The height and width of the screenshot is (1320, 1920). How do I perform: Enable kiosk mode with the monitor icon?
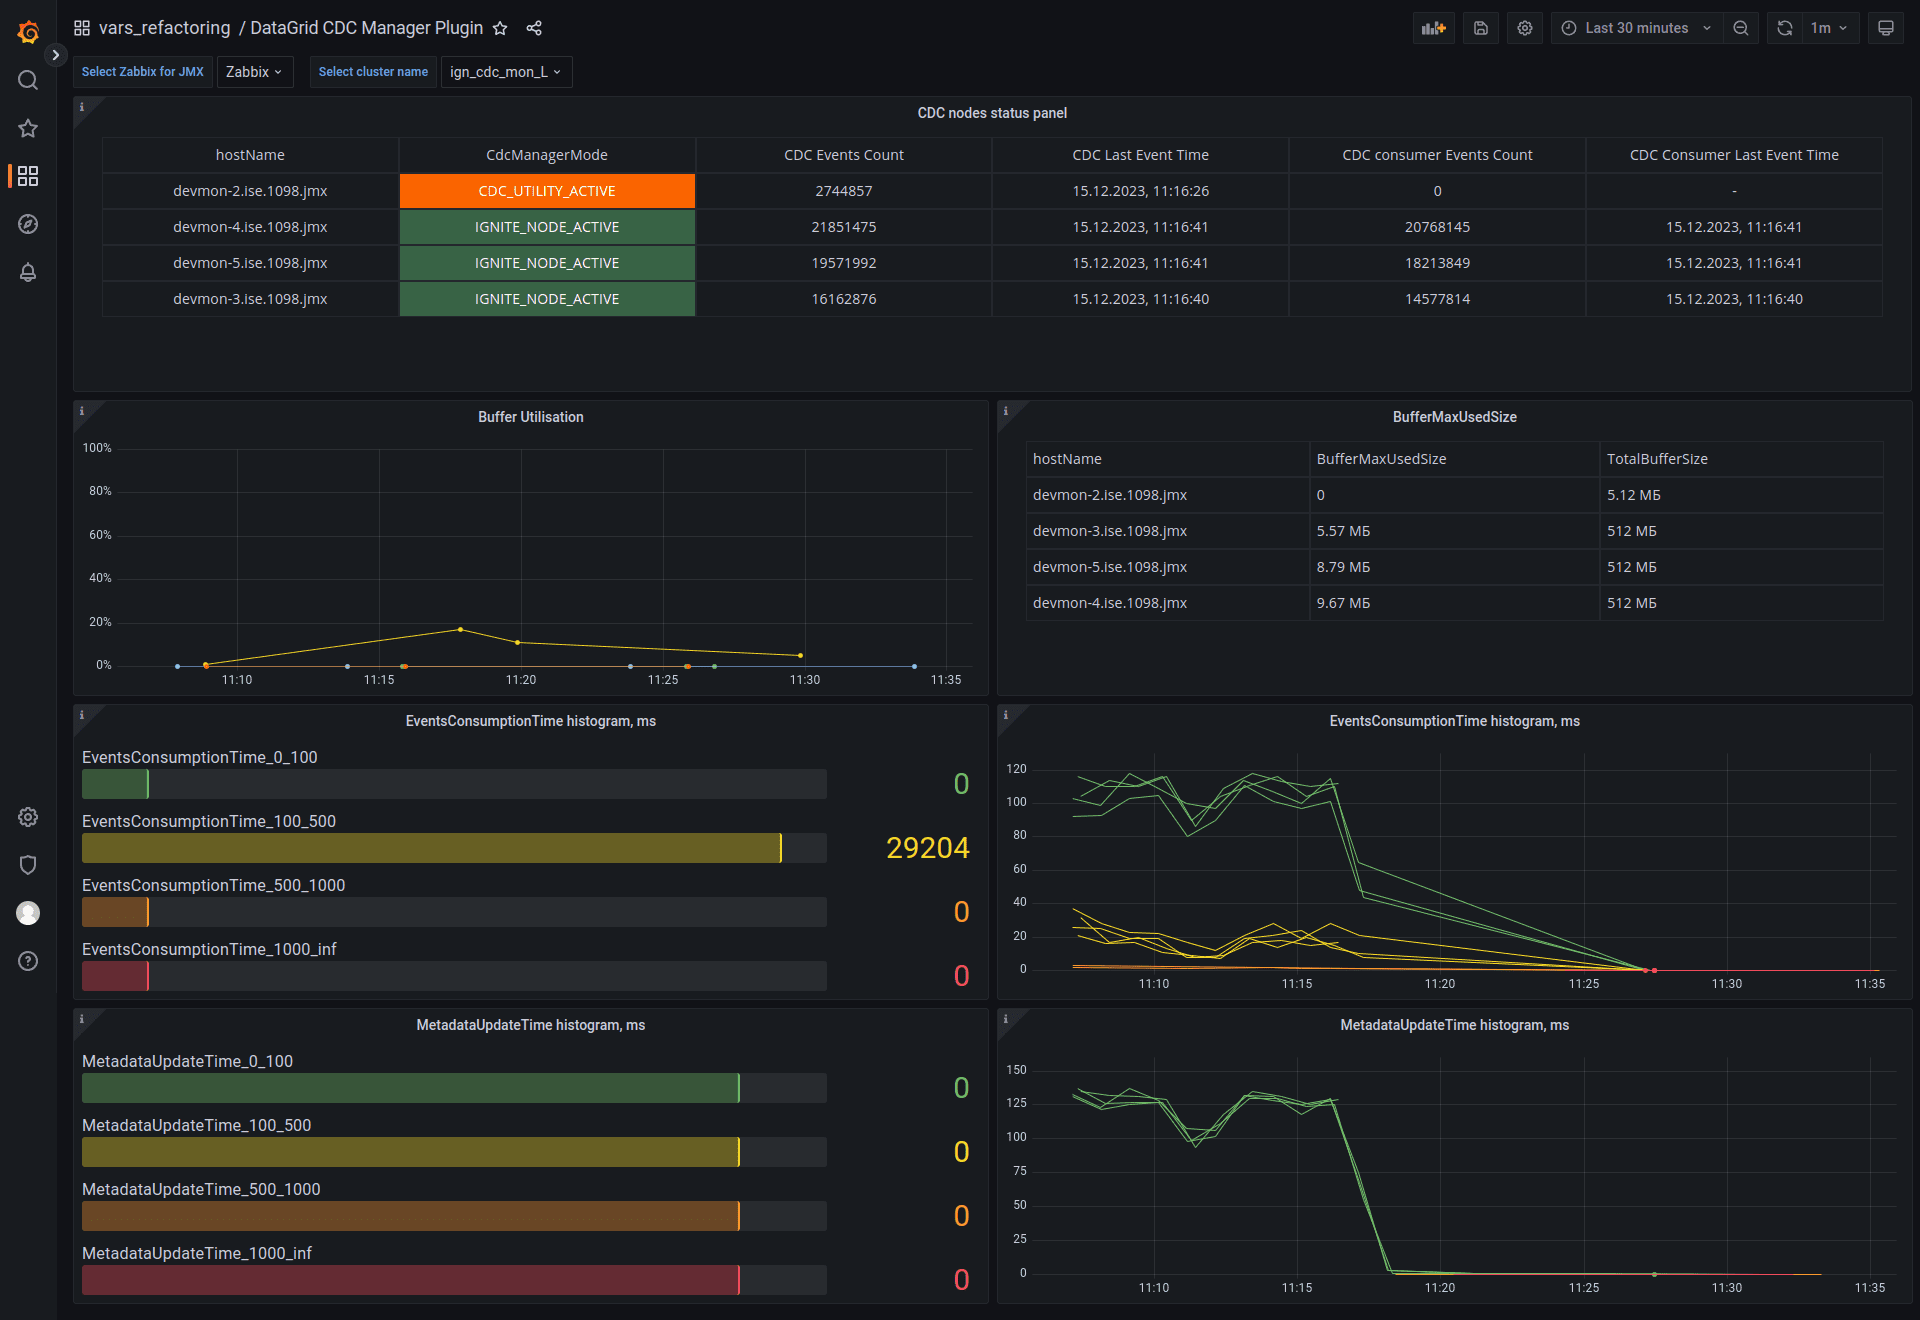1885,28
